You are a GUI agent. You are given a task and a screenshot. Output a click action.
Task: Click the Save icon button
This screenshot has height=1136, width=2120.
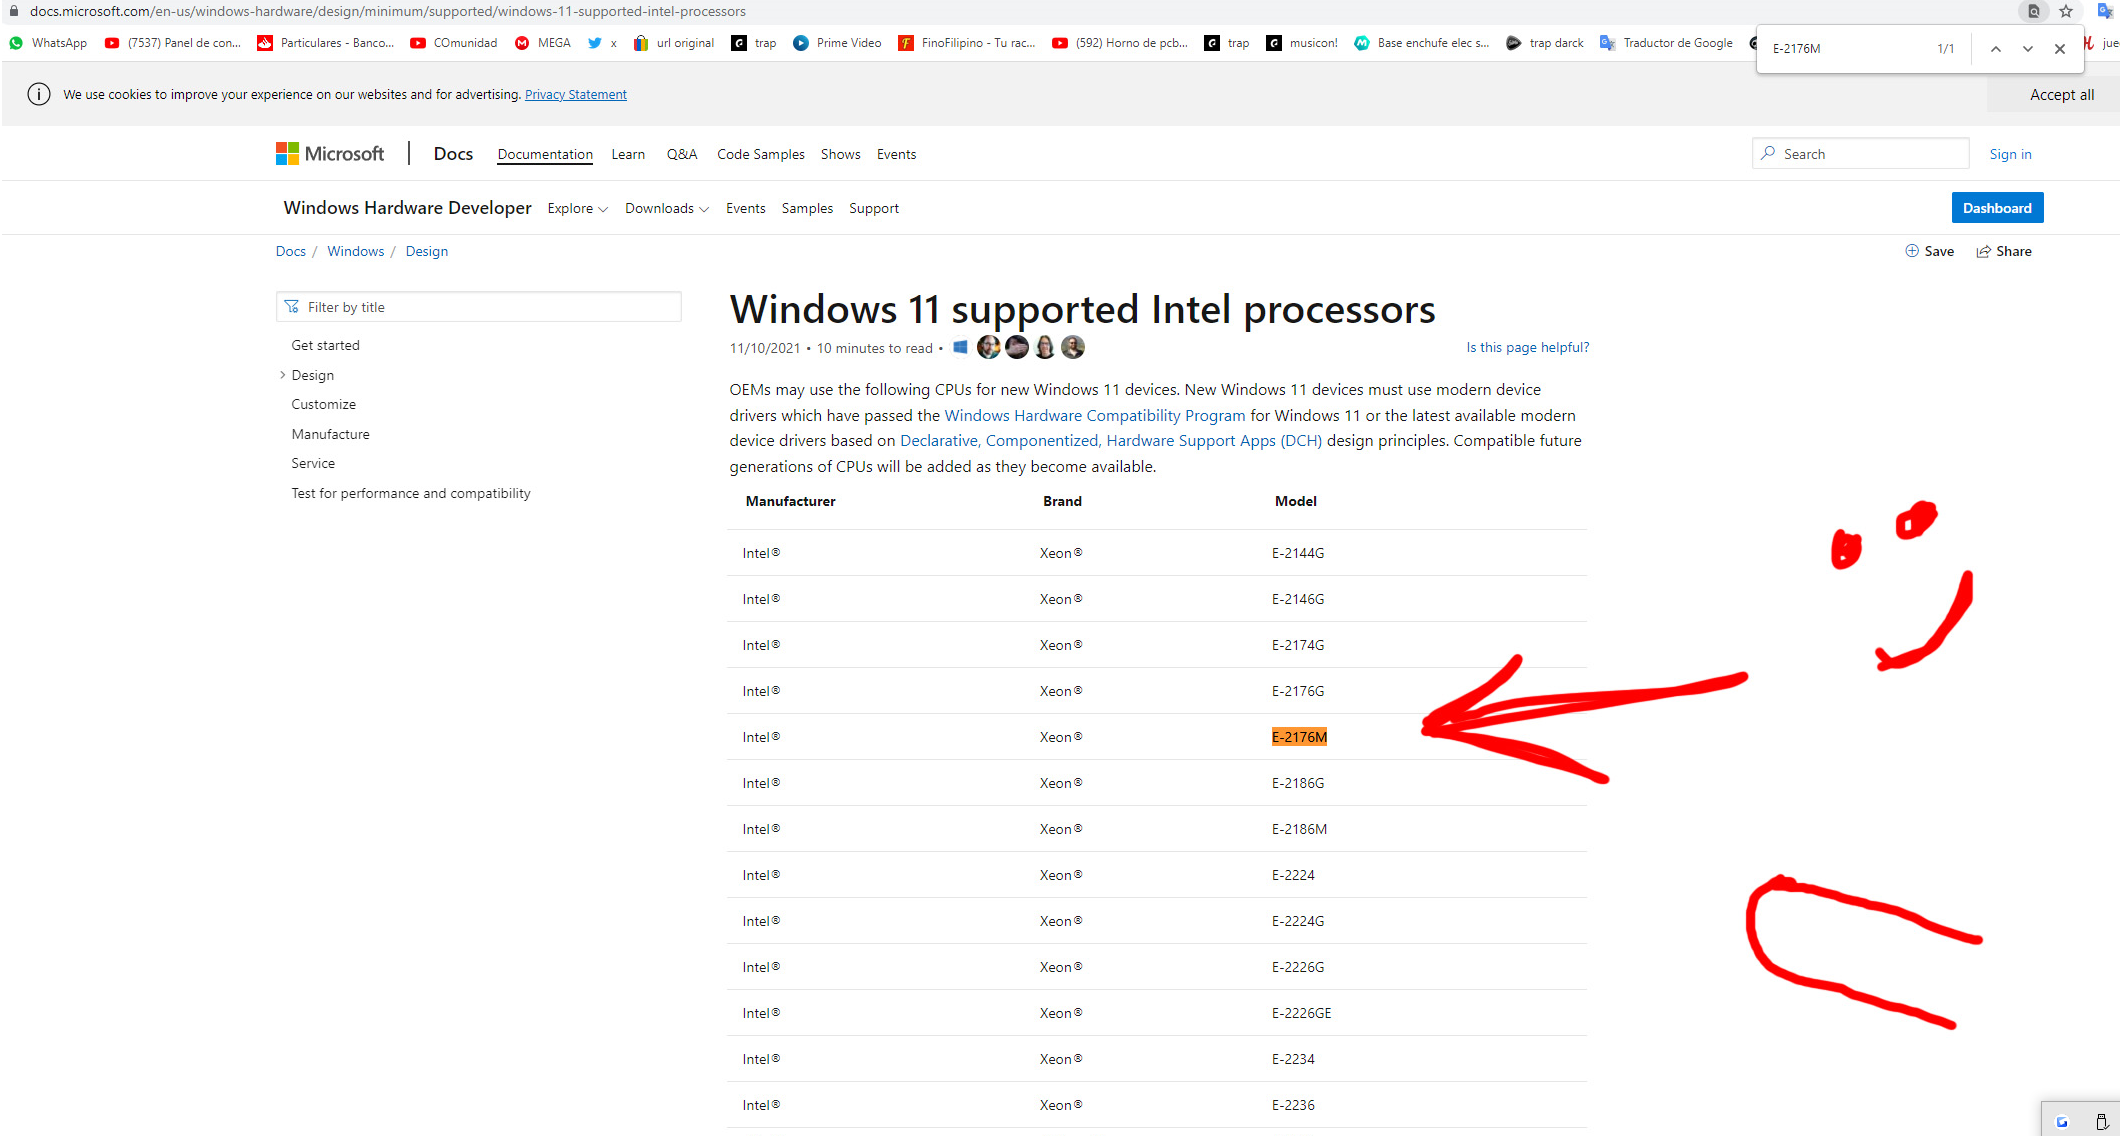tap(1929, 252)
